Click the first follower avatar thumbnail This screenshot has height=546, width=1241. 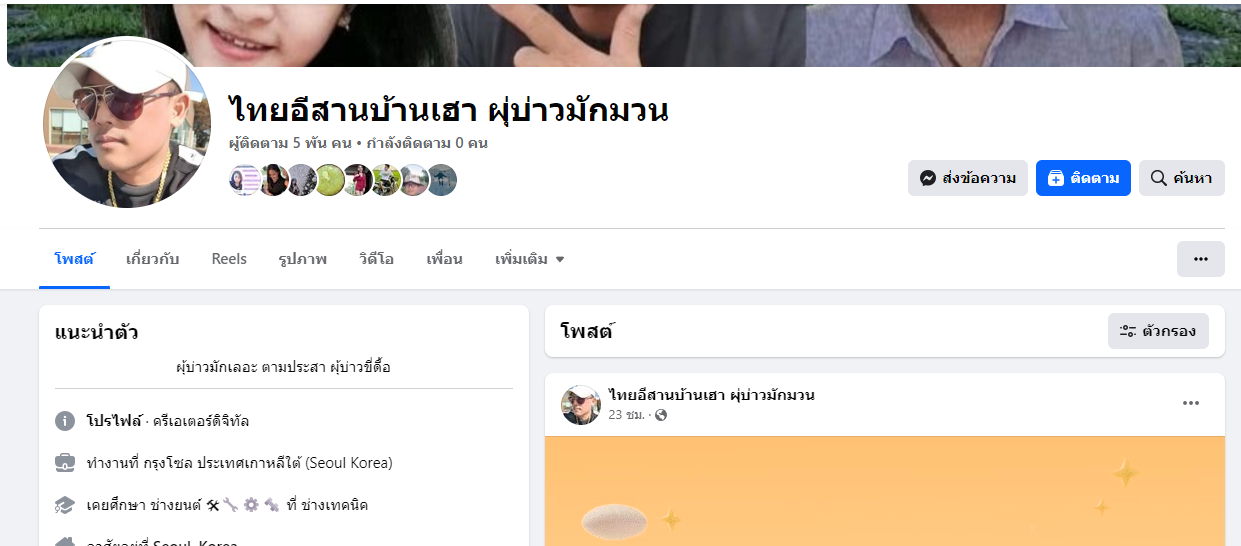click(x=243, y=180)
